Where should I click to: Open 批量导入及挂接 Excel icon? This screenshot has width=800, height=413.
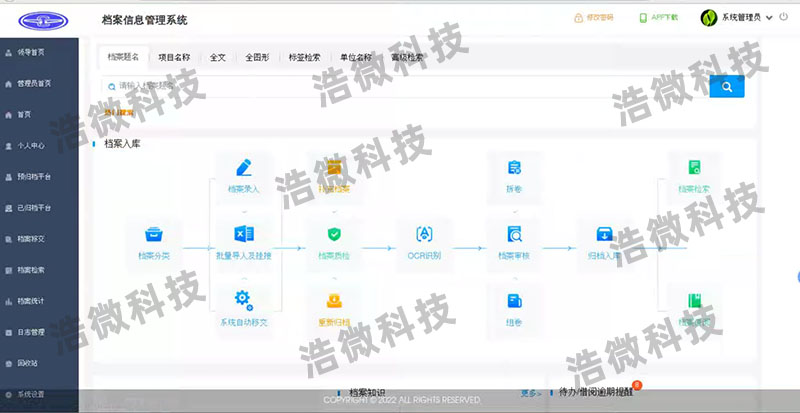point(244,234)
